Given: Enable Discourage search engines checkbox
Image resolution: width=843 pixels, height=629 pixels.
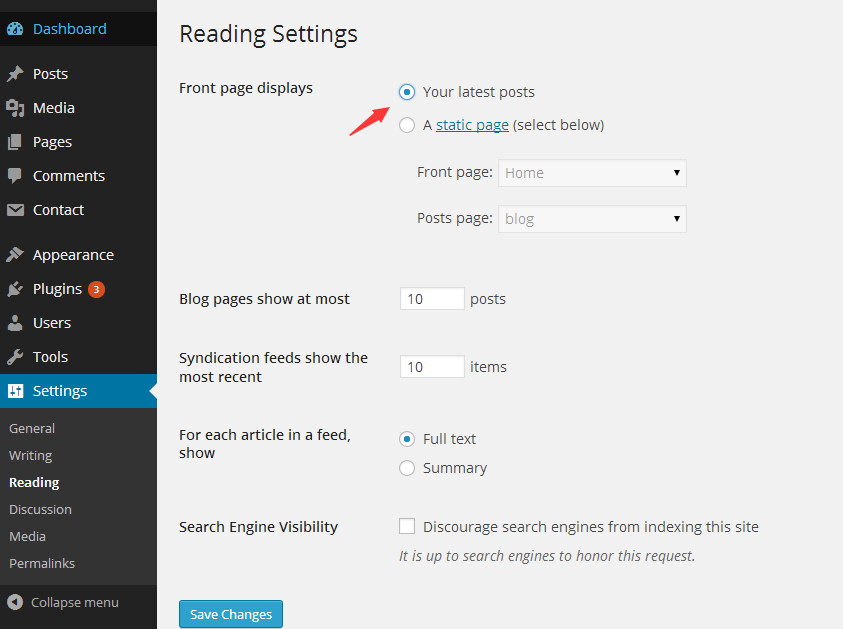Looking at the screenshot, I should [407, 526].
